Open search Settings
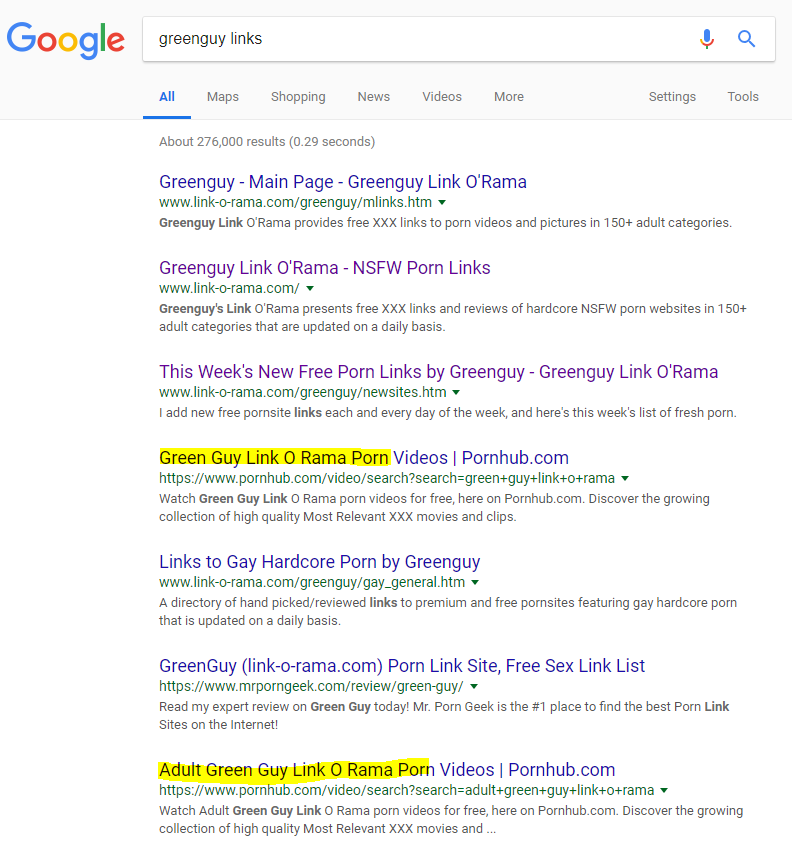The height and width of the screenshot is (856, 792). [672, 97]
